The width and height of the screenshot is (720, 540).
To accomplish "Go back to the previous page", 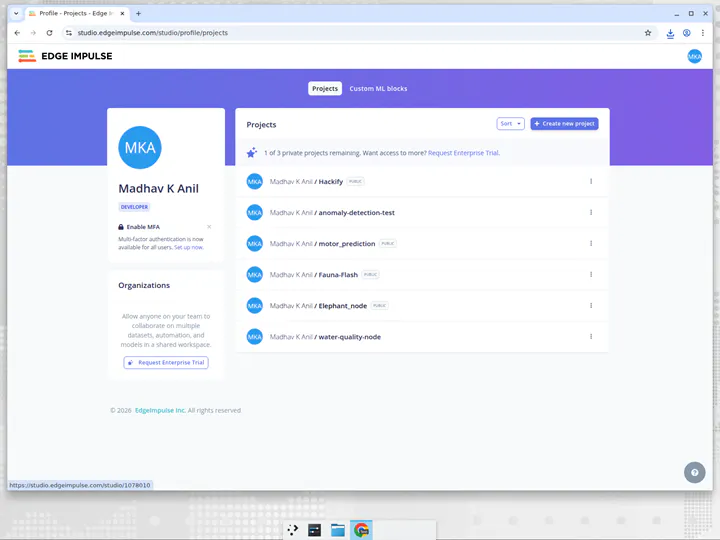I will pyautogui.click(x=17, y=33).
